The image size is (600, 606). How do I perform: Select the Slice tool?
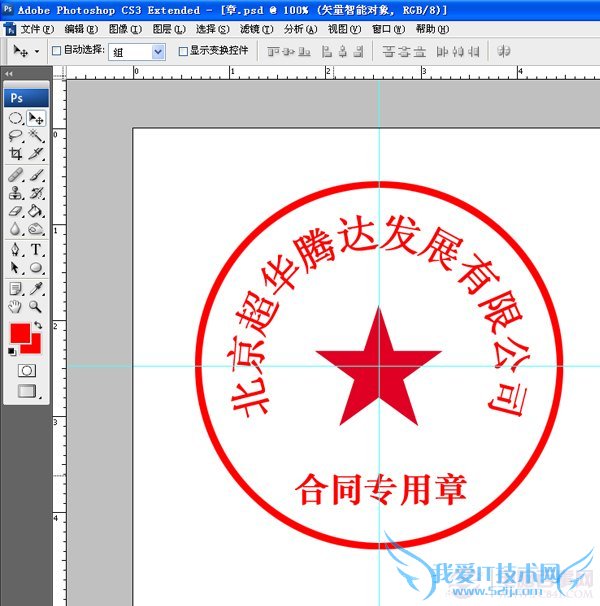tap(36, 153)
